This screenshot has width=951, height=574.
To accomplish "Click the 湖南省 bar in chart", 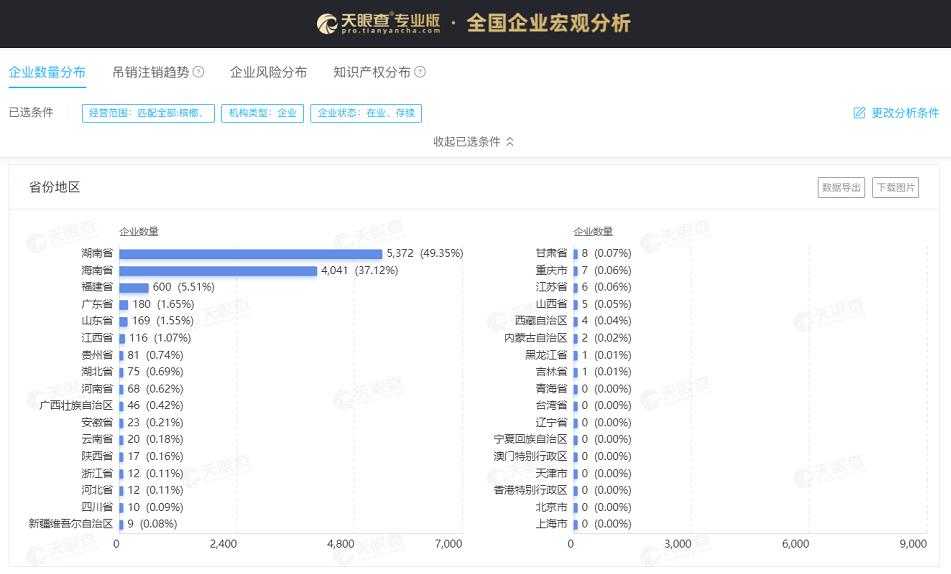I will (250, 254).
